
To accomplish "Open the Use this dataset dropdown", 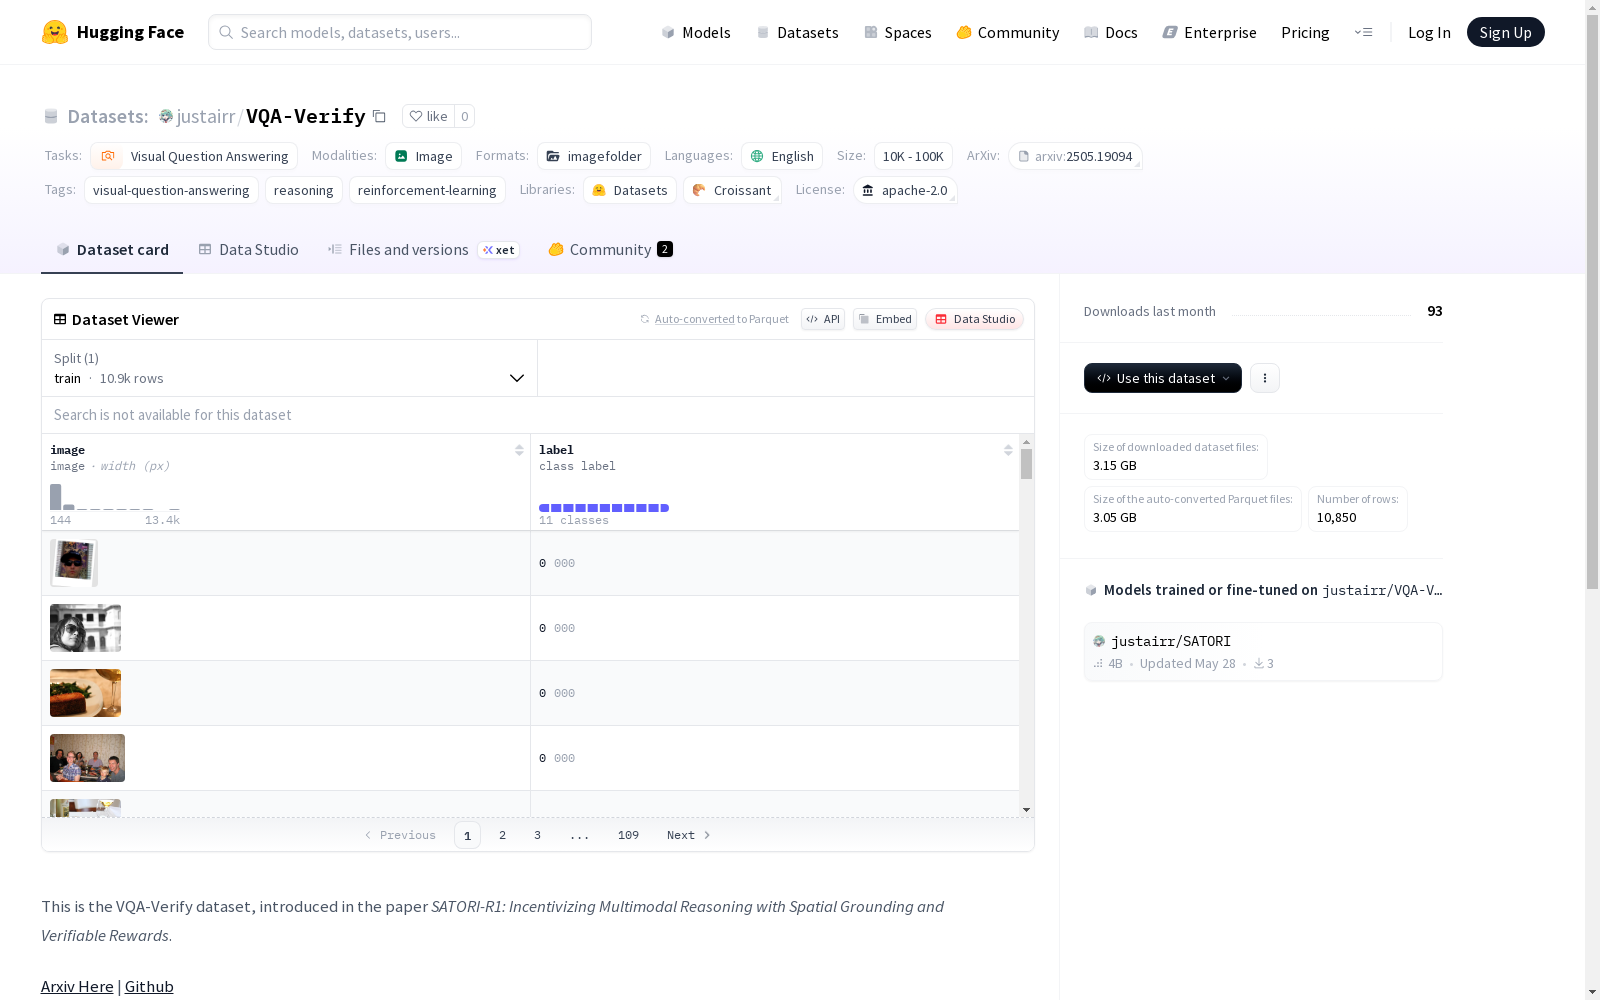I will [1163, 378].
